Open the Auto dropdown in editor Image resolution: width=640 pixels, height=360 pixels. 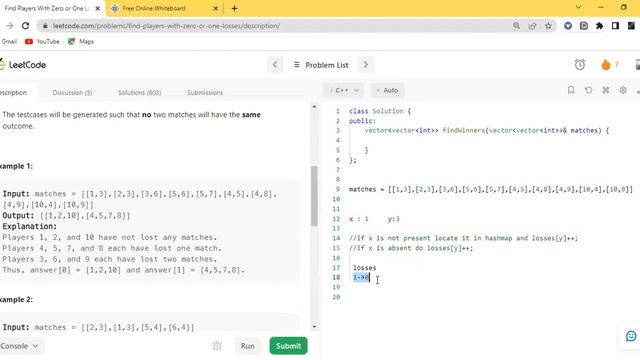[387, 90]
